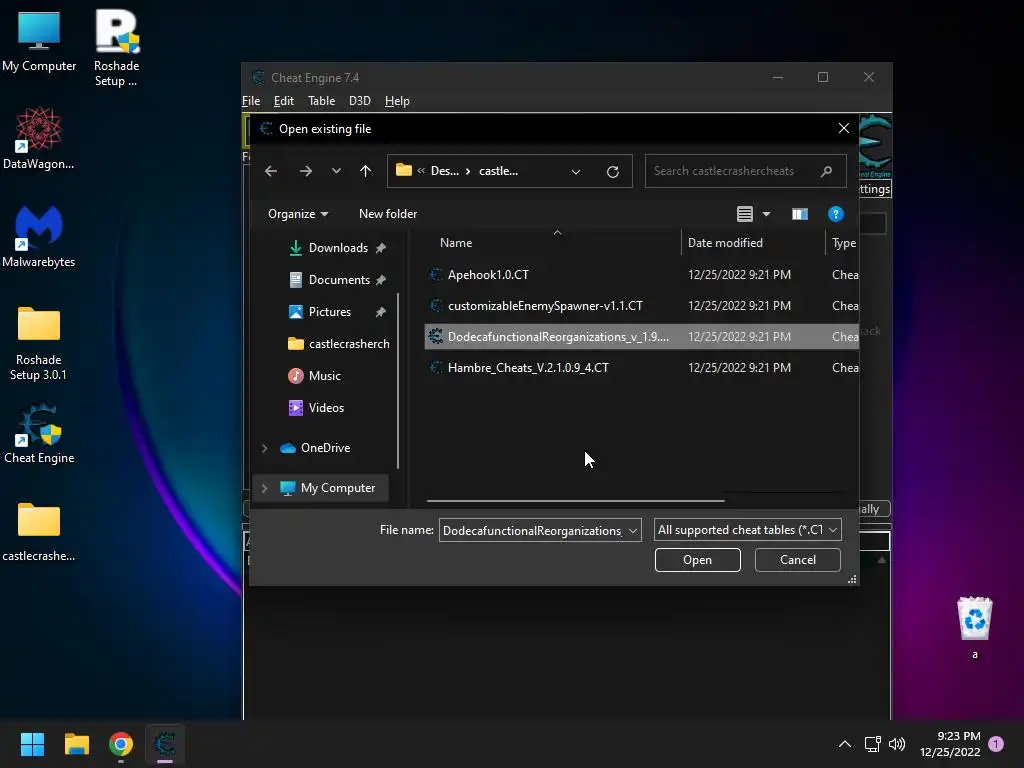Open the D3D menu in Cheat Engine
This screenshot has height=768, width=1024.
[359, 101]
